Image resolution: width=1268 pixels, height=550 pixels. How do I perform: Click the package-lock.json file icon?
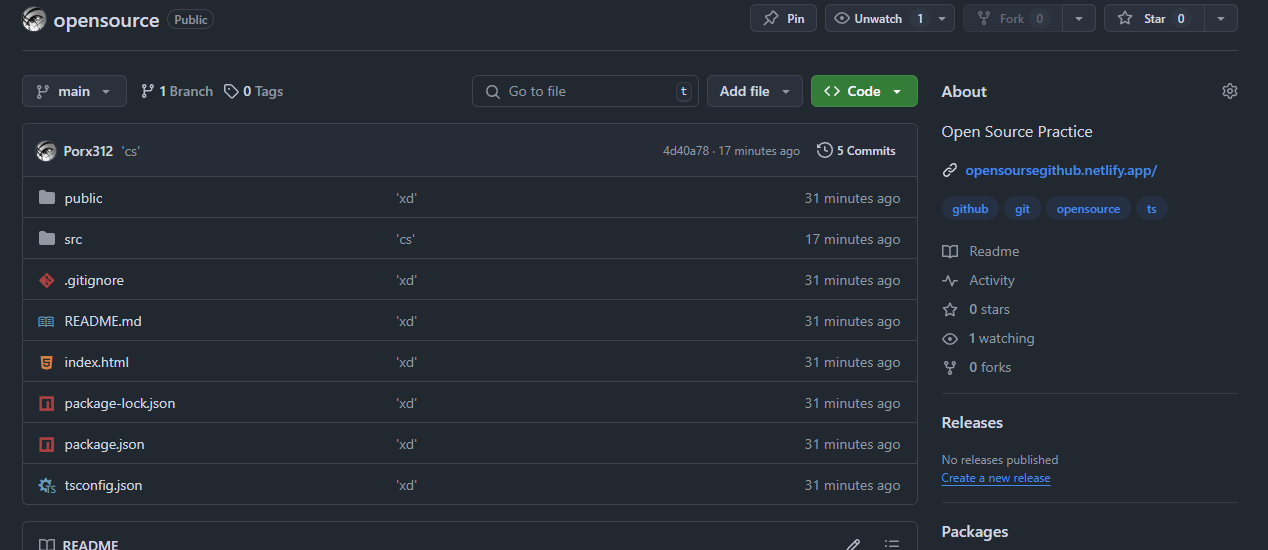coord(46,403)
